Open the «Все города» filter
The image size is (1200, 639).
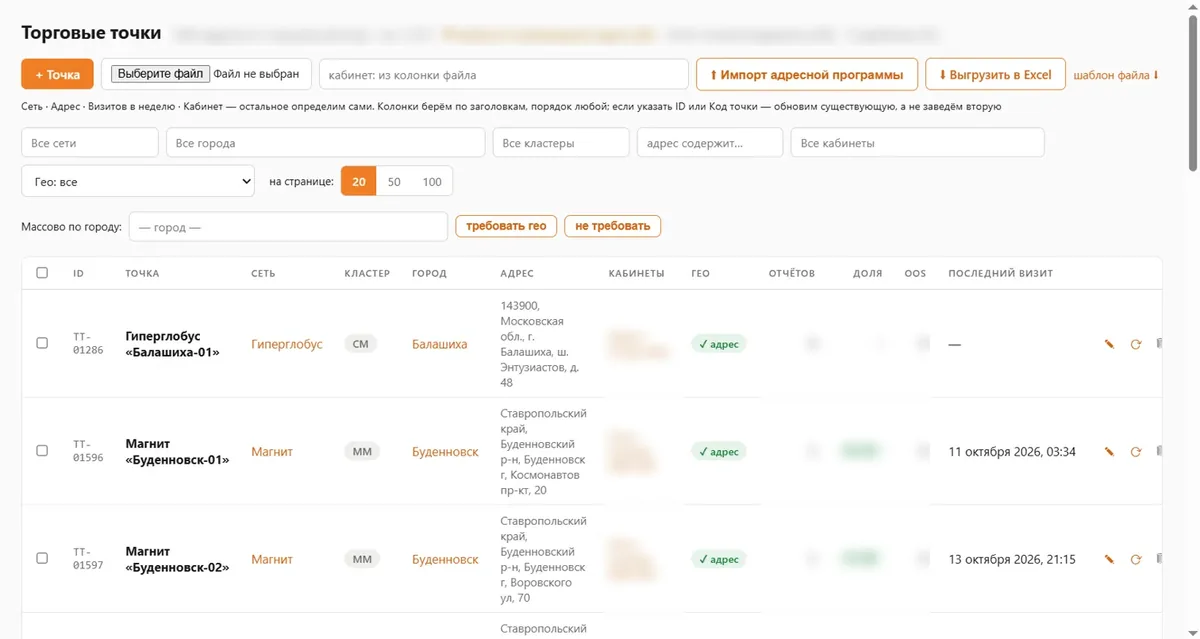tap(325, 143)
